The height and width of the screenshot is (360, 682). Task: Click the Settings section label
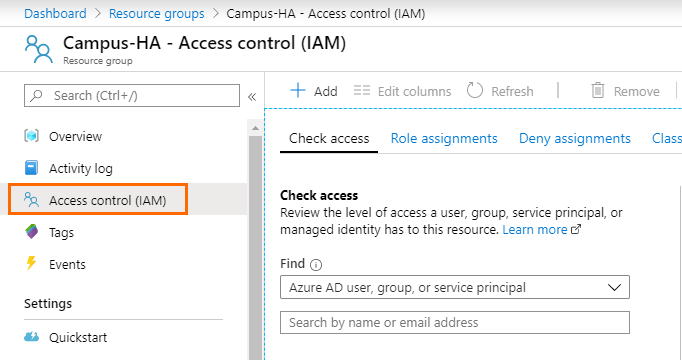click(x=48, y=303)
